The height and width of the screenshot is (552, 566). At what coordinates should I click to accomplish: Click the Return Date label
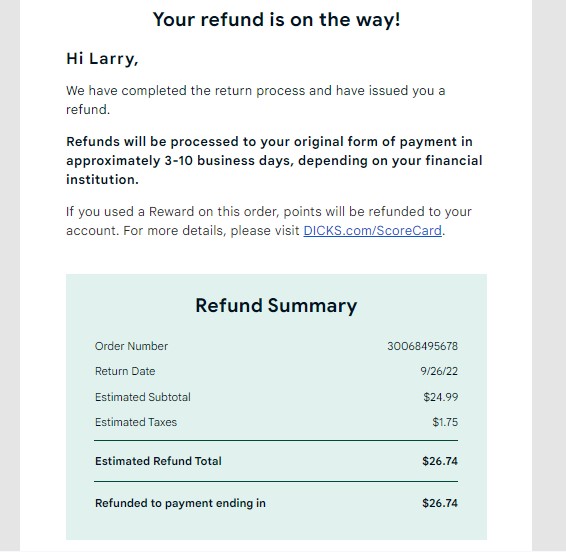tap(125, 371)
